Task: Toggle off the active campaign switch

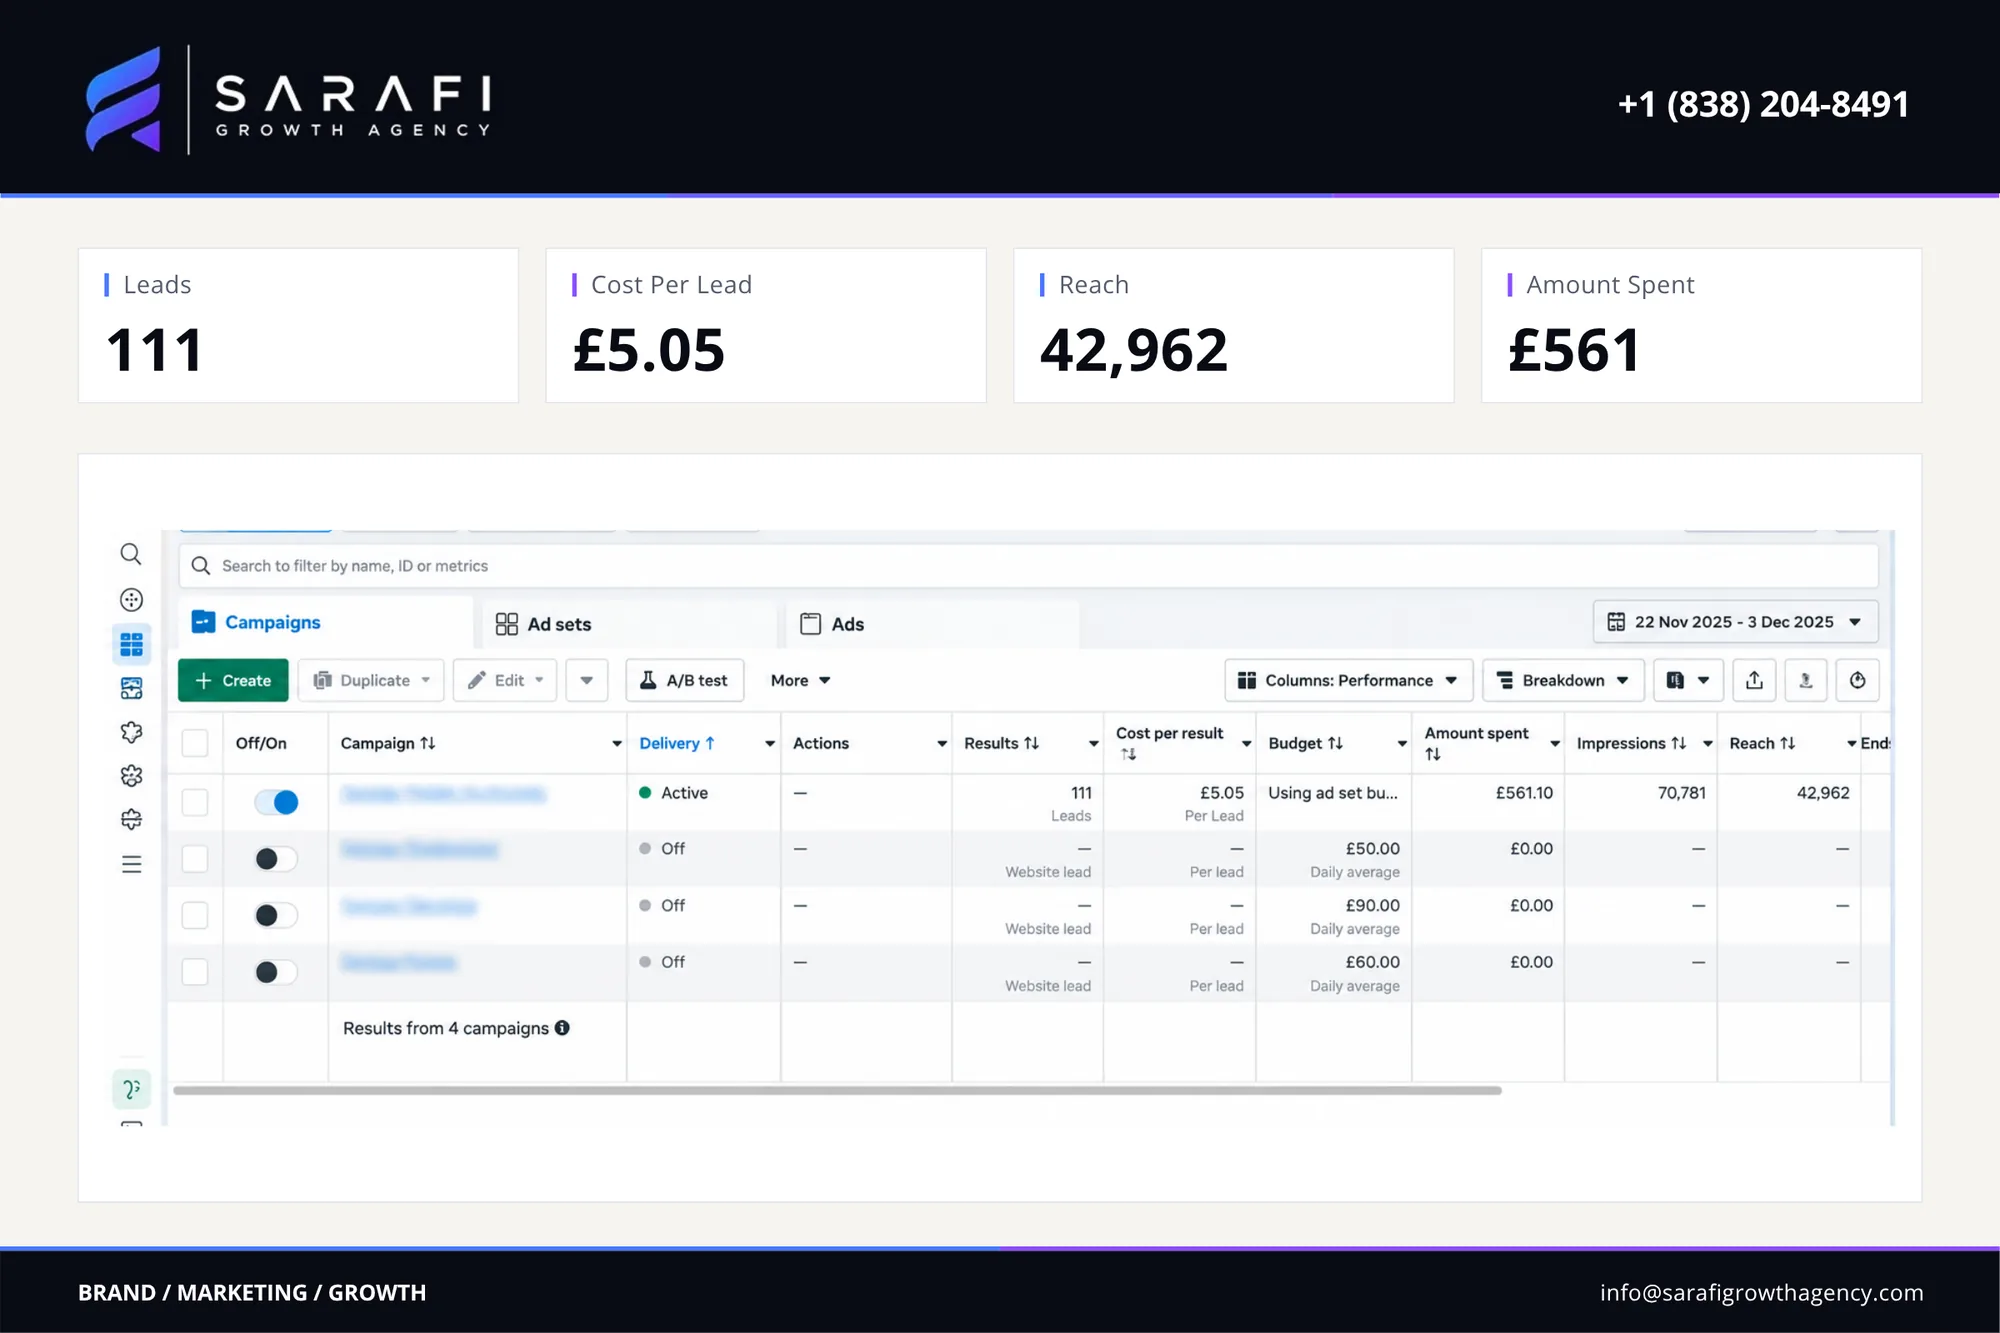Action: (x=276, y=802)
